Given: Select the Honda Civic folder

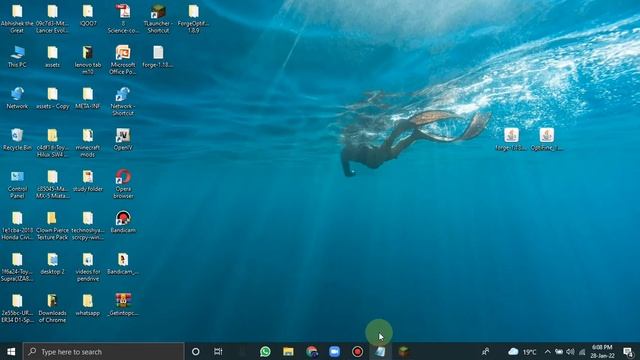Looking at the screenshot, I should pyautogui.click(x=17, y=225).
